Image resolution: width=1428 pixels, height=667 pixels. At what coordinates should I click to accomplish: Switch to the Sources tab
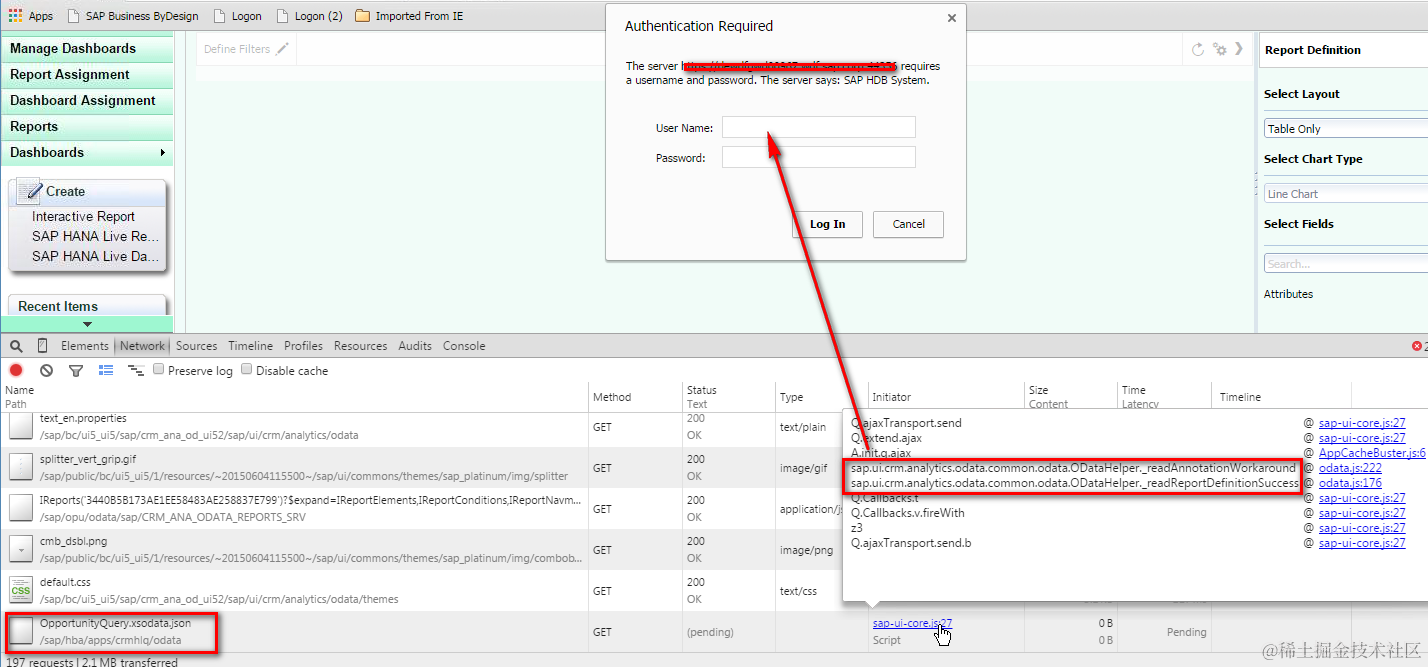[x=196, y=346]
